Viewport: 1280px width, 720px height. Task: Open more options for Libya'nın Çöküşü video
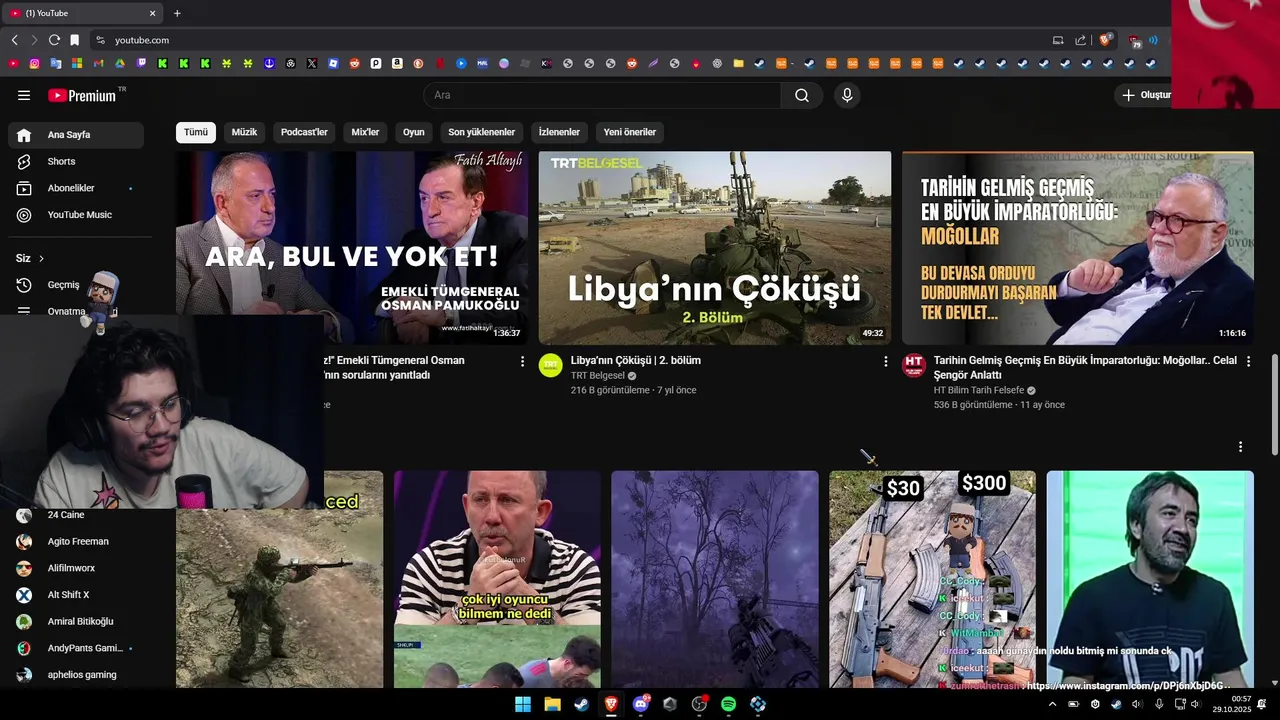pyautogui.click(x=885, y=361)
